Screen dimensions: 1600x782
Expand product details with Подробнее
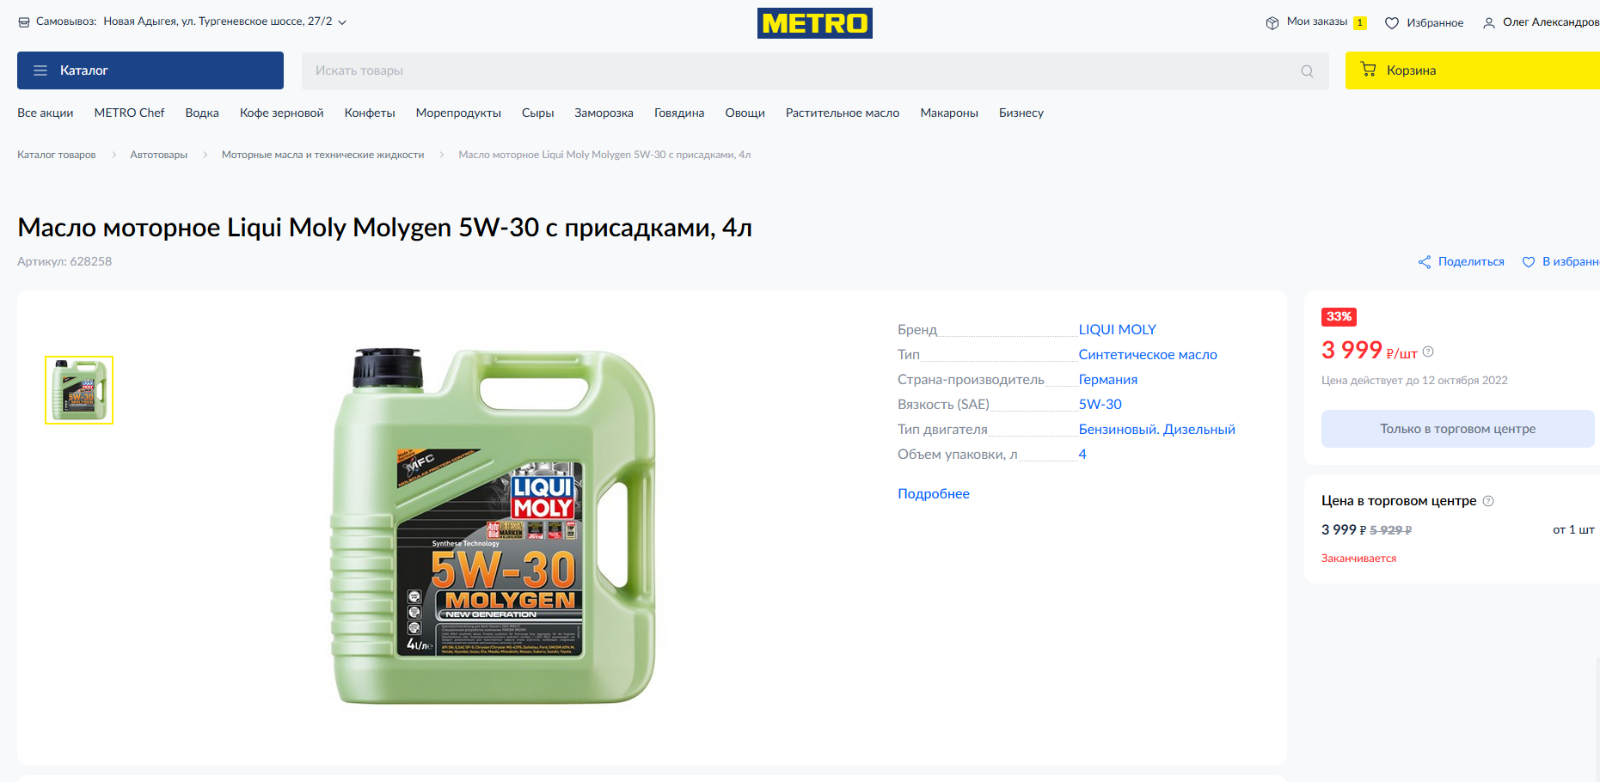pos(933,494)
